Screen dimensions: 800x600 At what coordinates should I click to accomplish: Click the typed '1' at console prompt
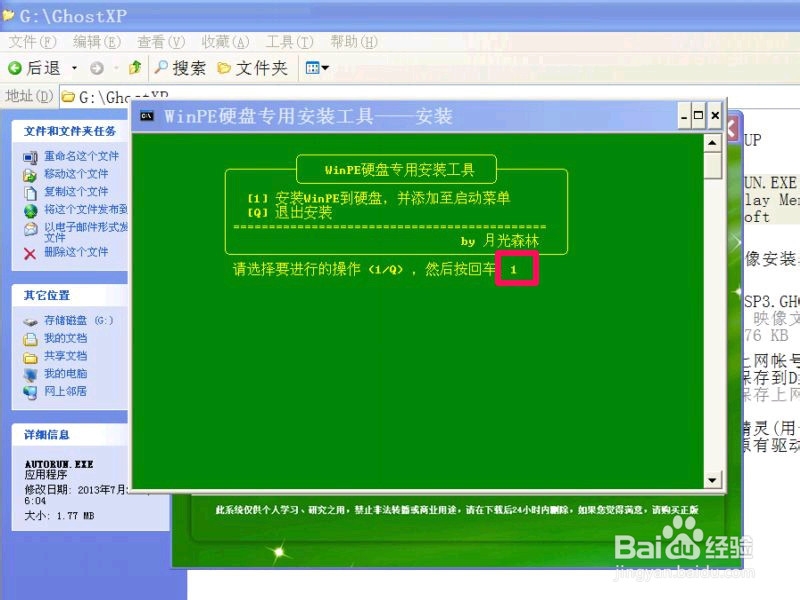pyautogui.click(x=513, y=269)
